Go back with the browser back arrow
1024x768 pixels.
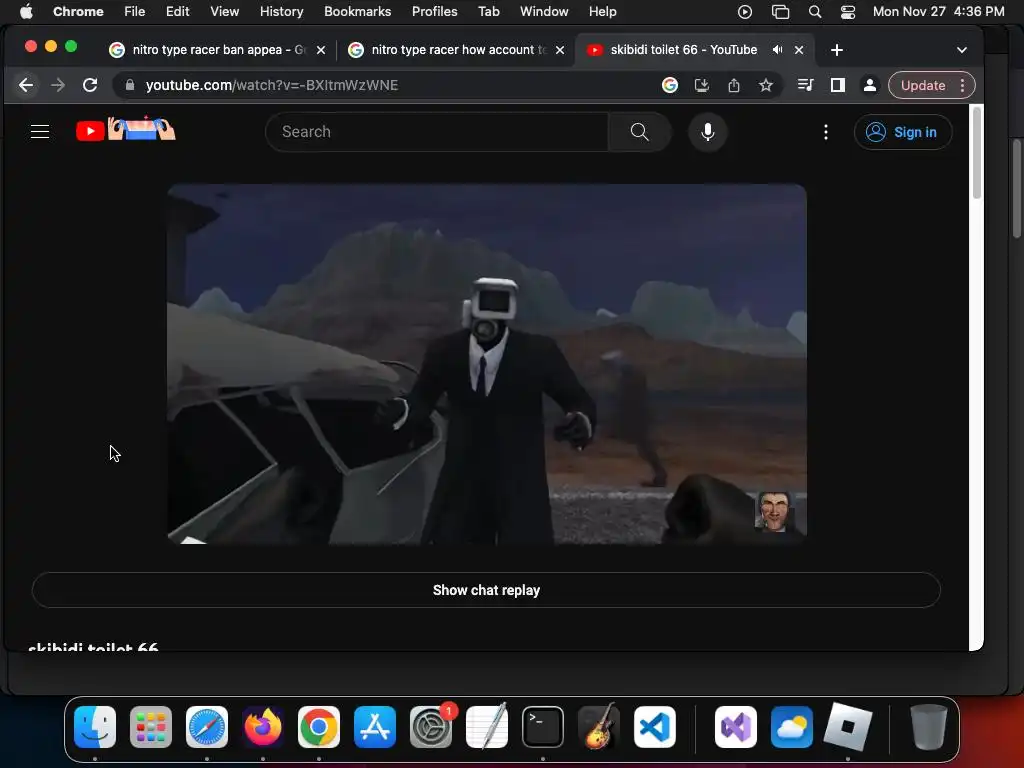pos(25,85)
